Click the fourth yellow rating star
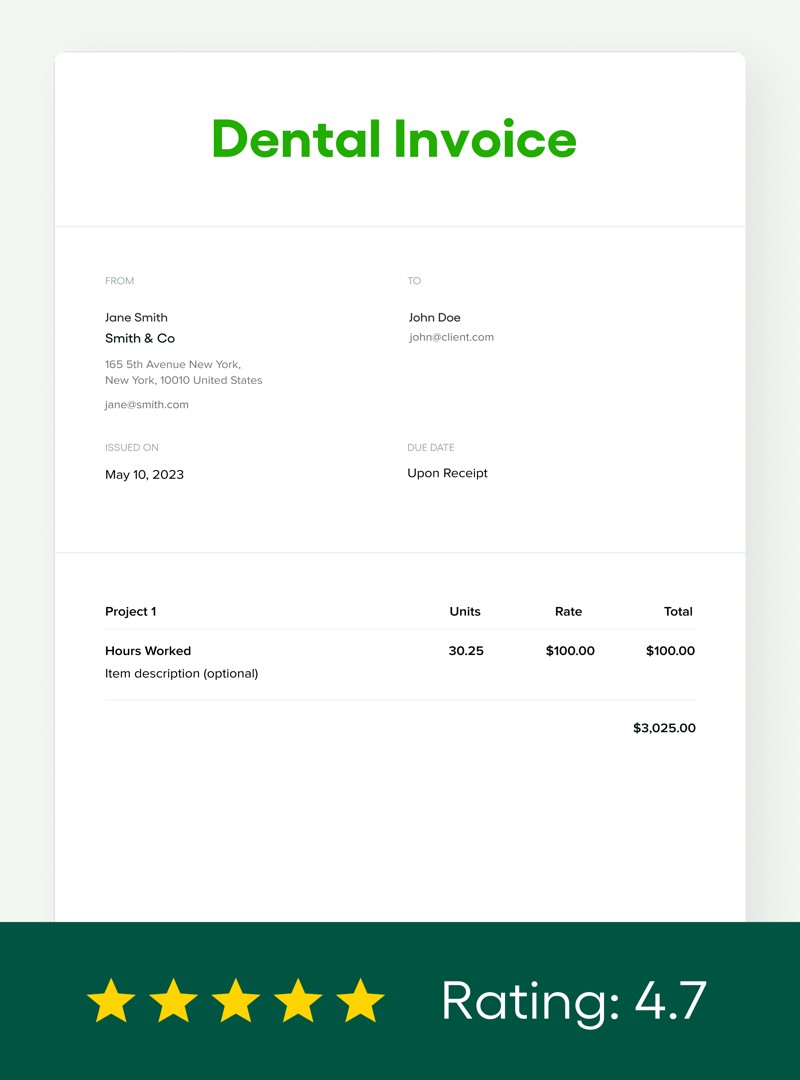The image size is (800, 1080). point(298,1000)
